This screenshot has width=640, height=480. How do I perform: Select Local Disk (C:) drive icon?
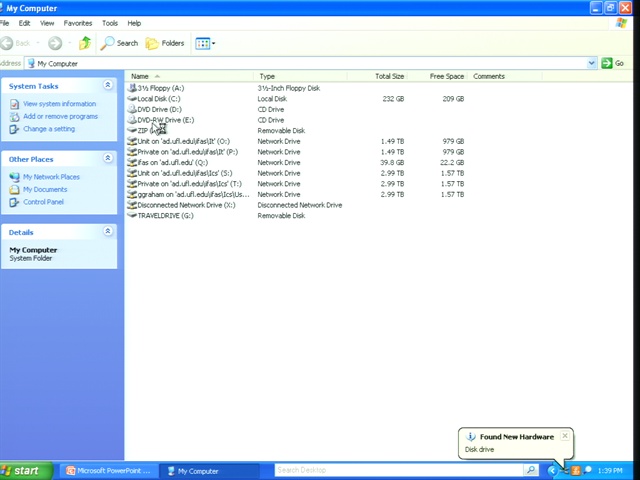pyautogui.click(x=132, y=98)
